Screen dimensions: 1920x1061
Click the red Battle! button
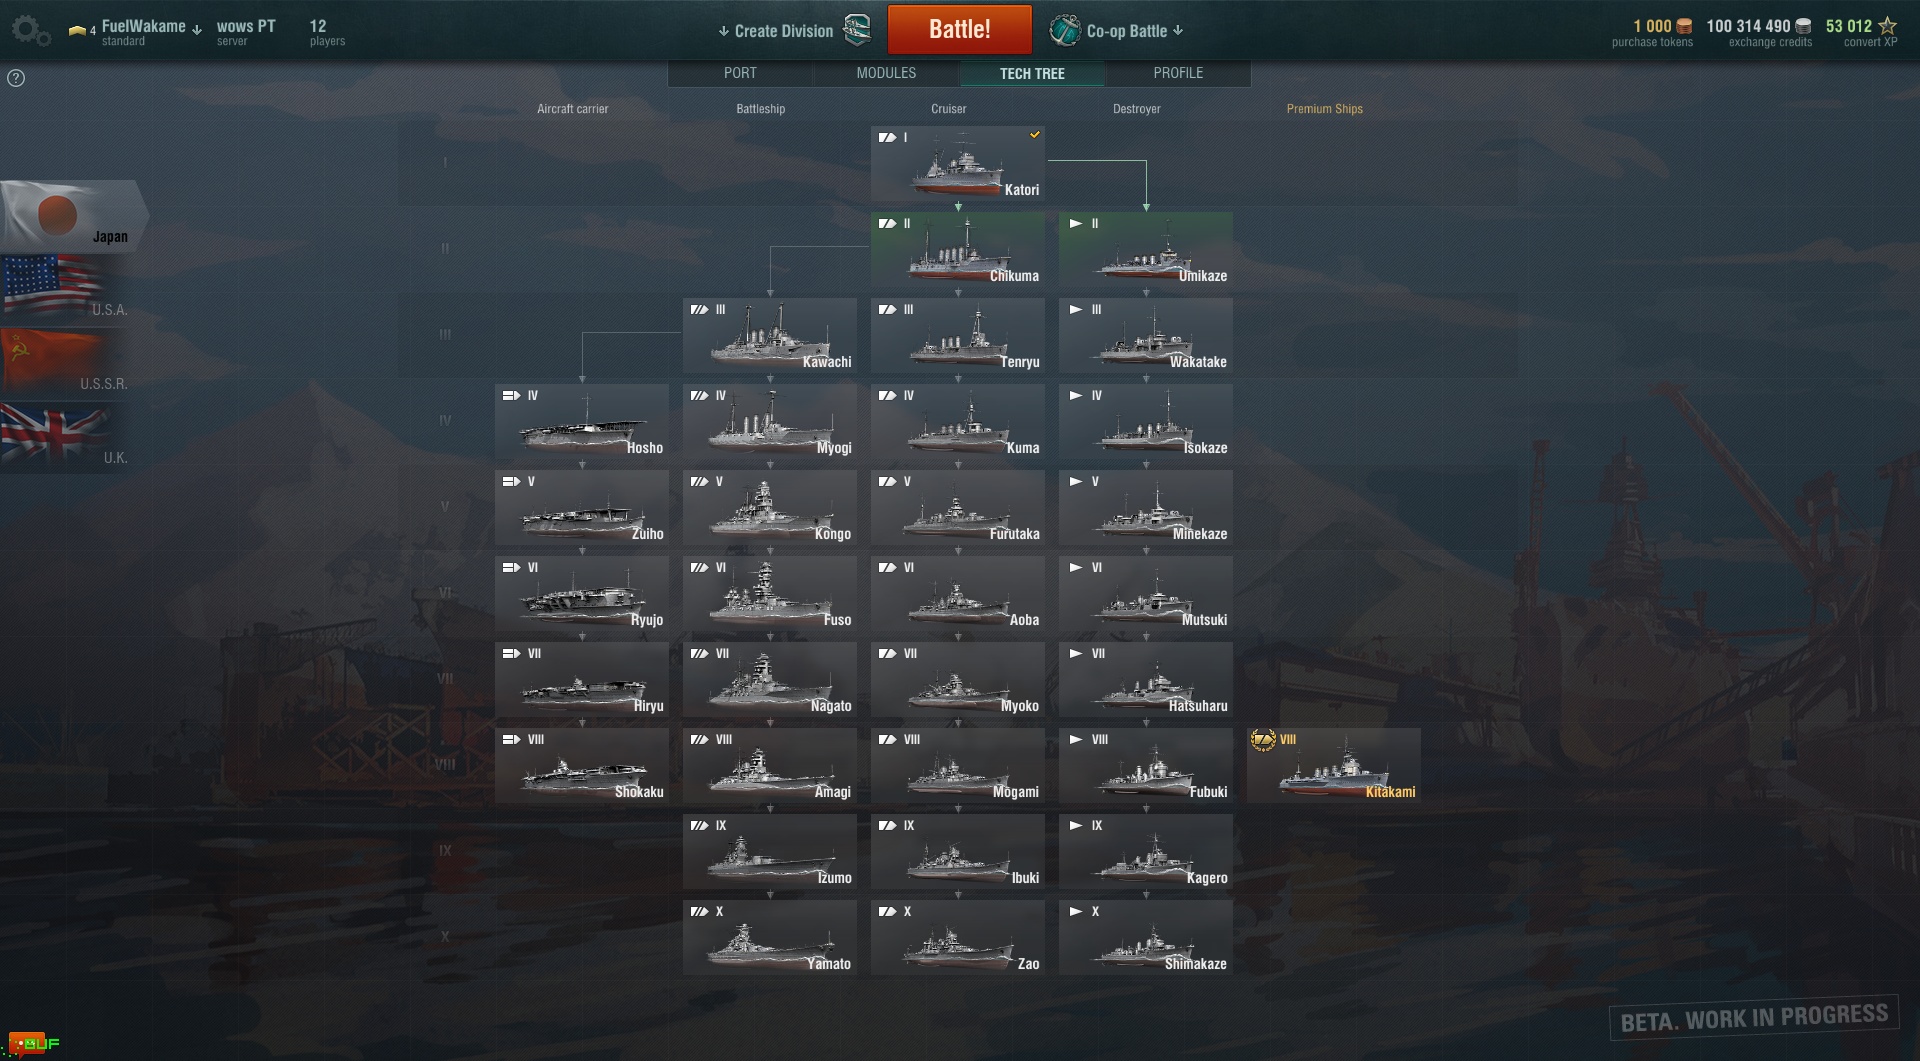pos(960,29)
